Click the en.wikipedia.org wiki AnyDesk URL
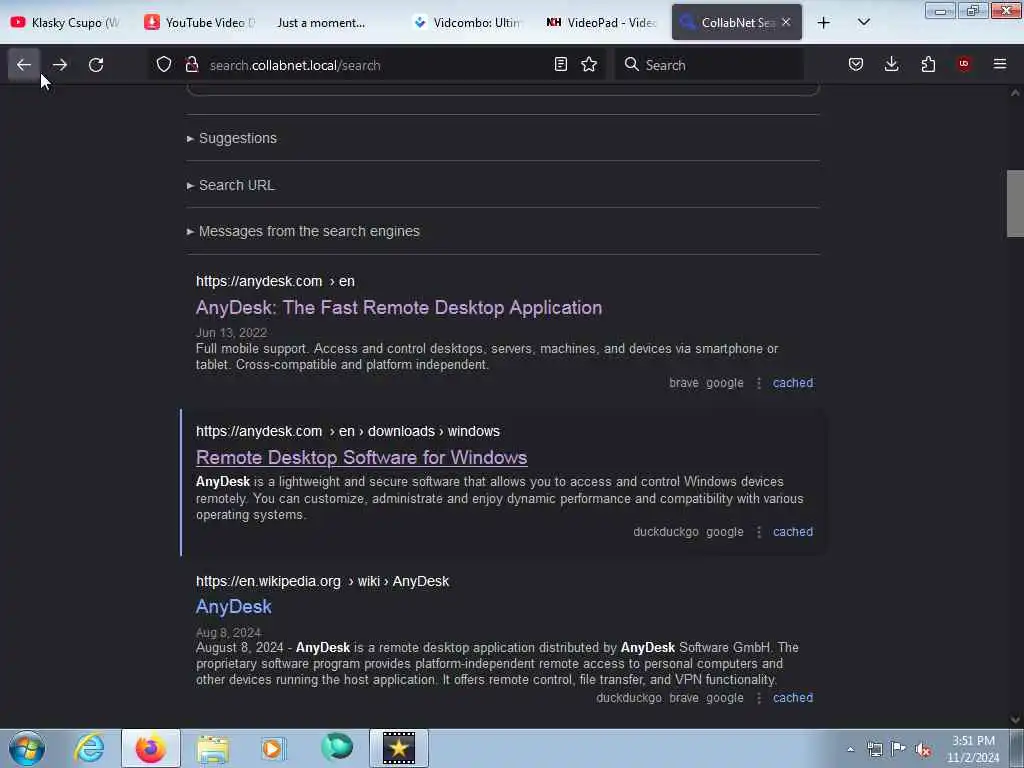 323,581
